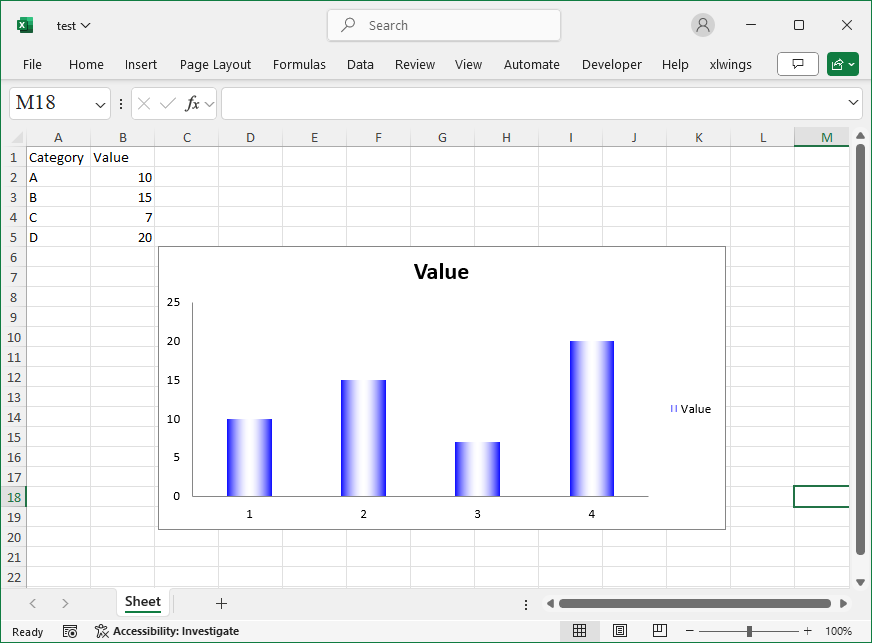Click the macro recording icon in status bar
872x643 pixels.
tap(69, 631)
